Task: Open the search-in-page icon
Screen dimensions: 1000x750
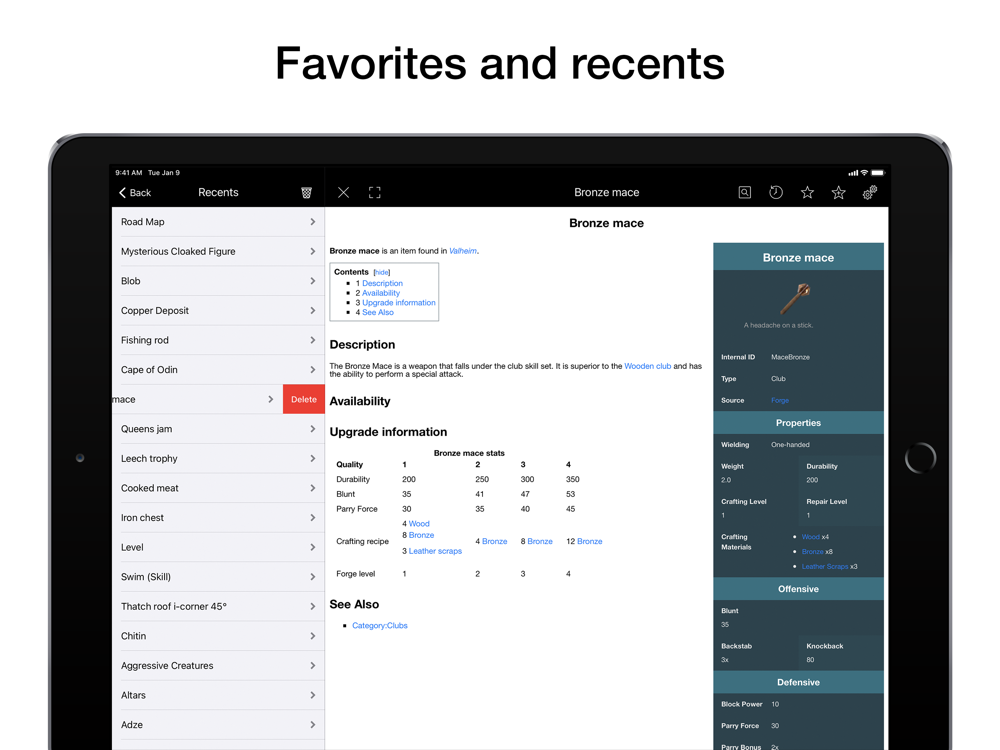Action: [x=744, y=193]
